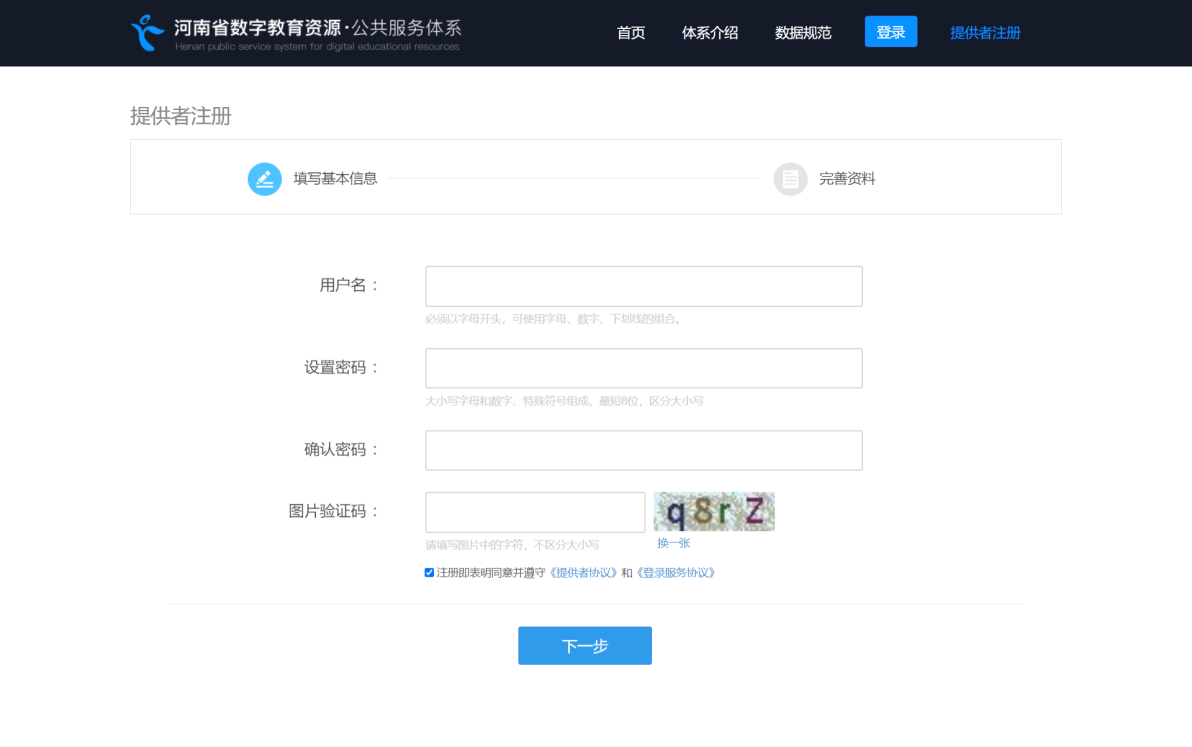This screenshot has width=1192, height=747.
Task: Click the captcha verification image
Action: pos(714,512)
